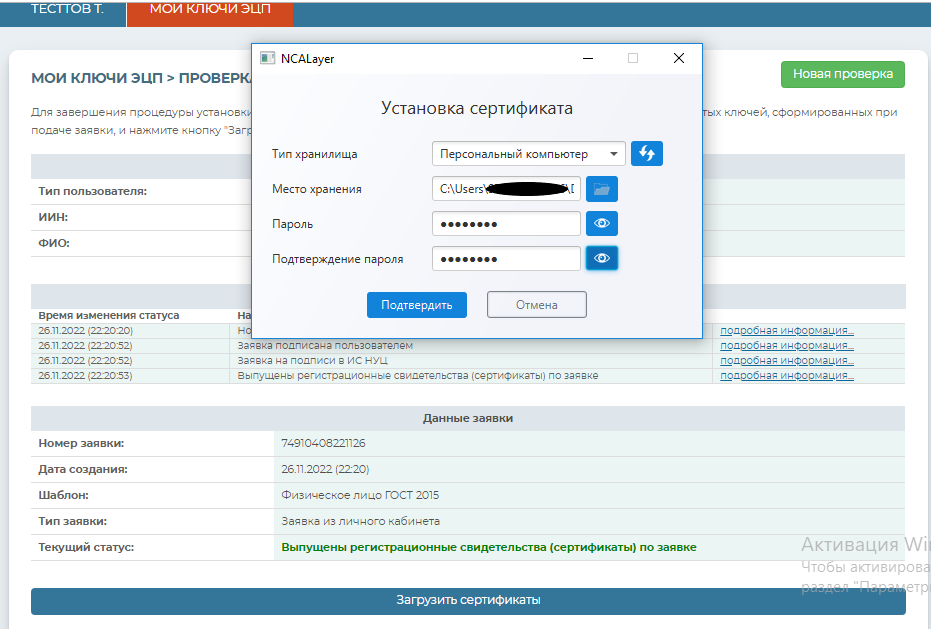
Task: Close the NCALayer dialog window
Action: (679, 59)
